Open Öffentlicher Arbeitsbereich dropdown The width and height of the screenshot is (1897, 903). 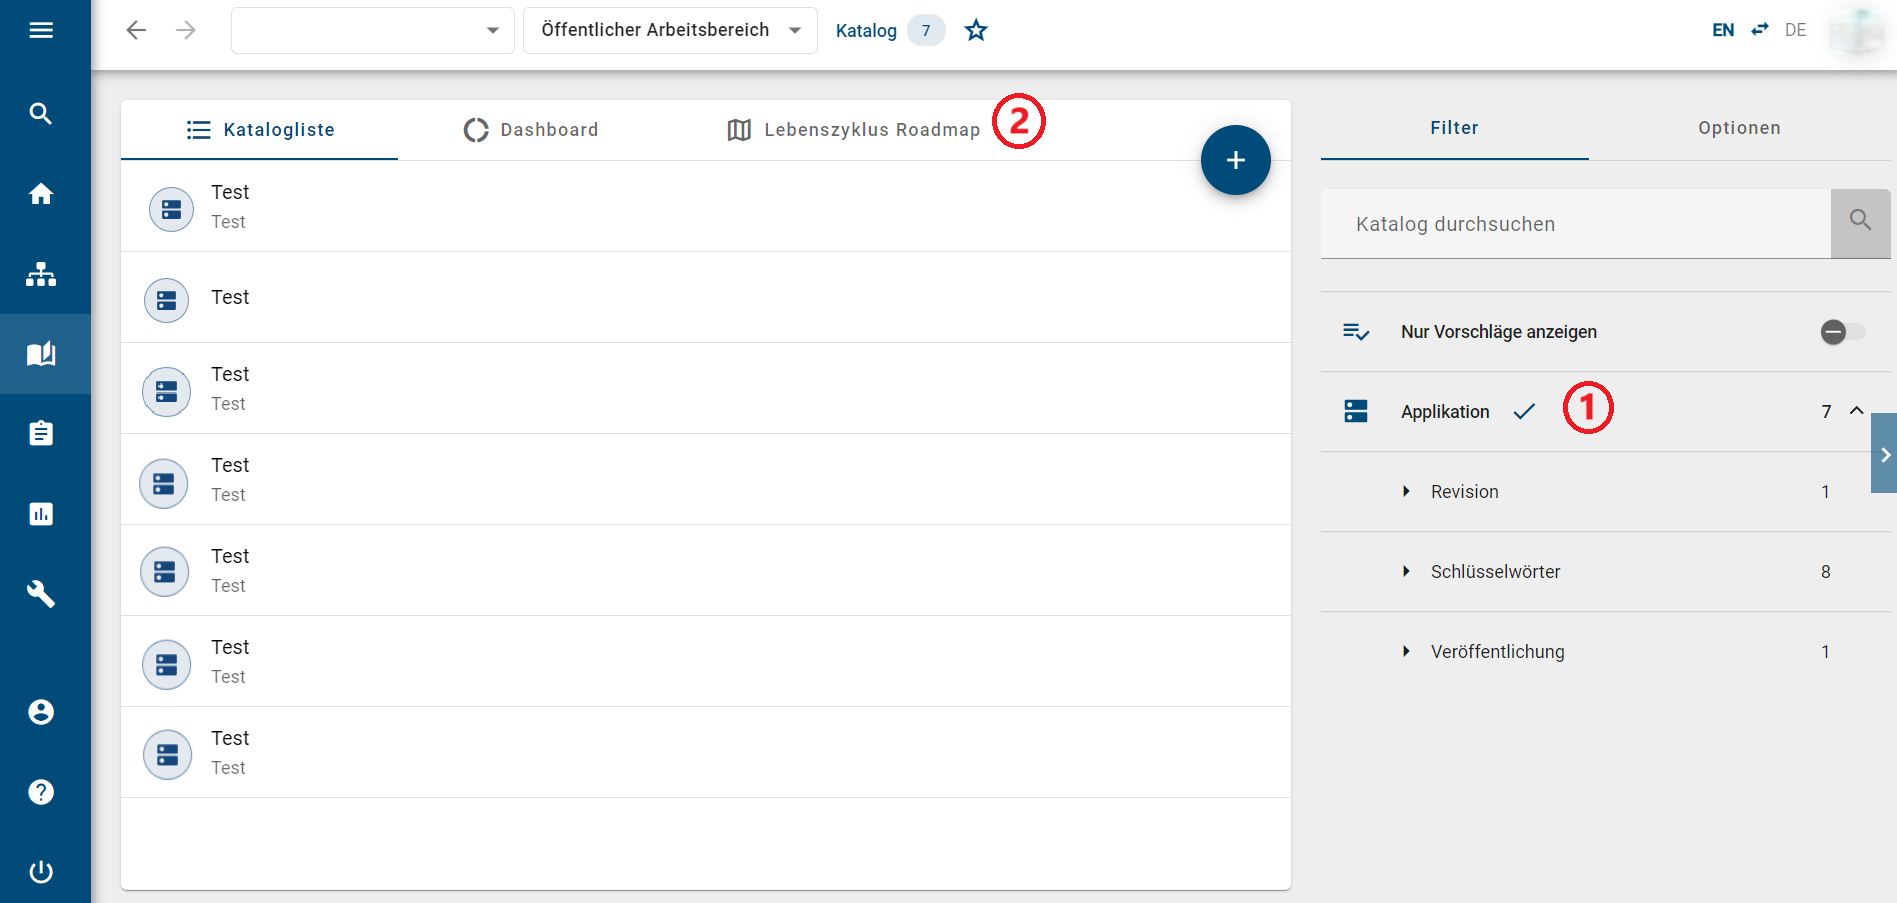pyautogui.click(x=670, y=30)
